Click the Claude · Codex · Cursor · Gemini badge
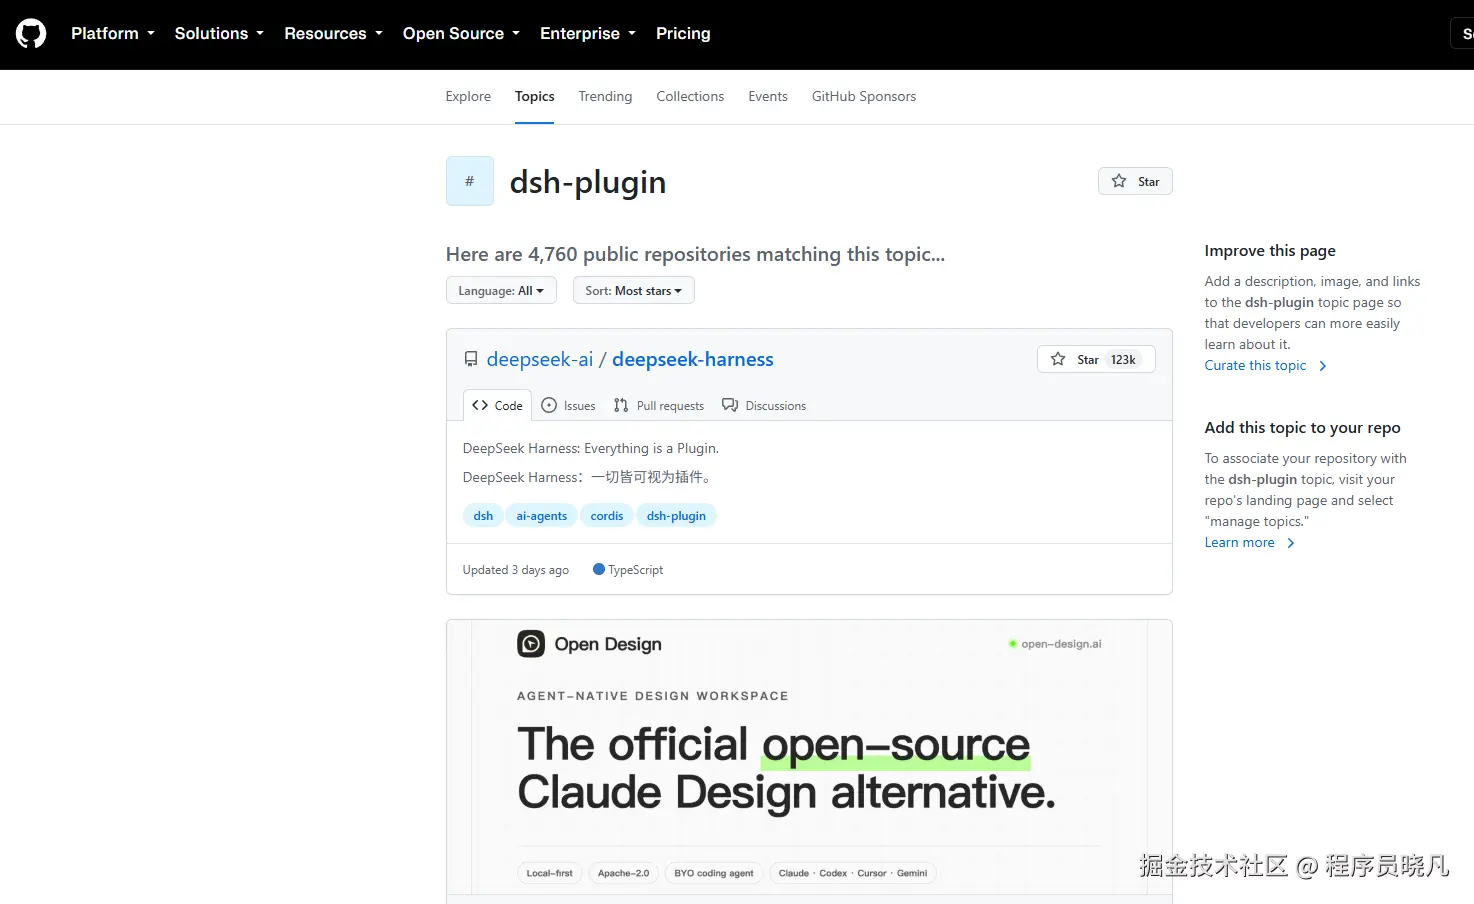Viewport: 1474px width, 904px height. click(x=853, y=873)
